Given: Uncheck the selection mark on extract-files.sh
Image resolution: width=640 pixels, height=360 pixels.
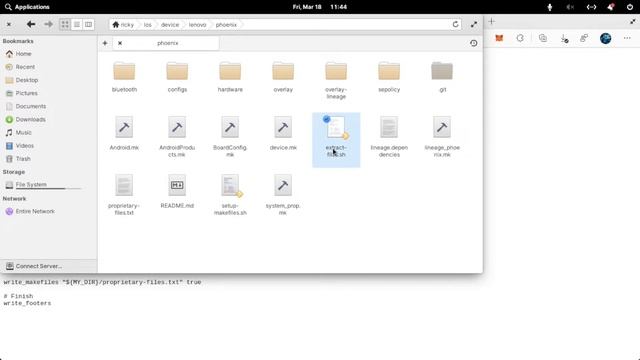Looking at the screenshot, I should point(327,119).
